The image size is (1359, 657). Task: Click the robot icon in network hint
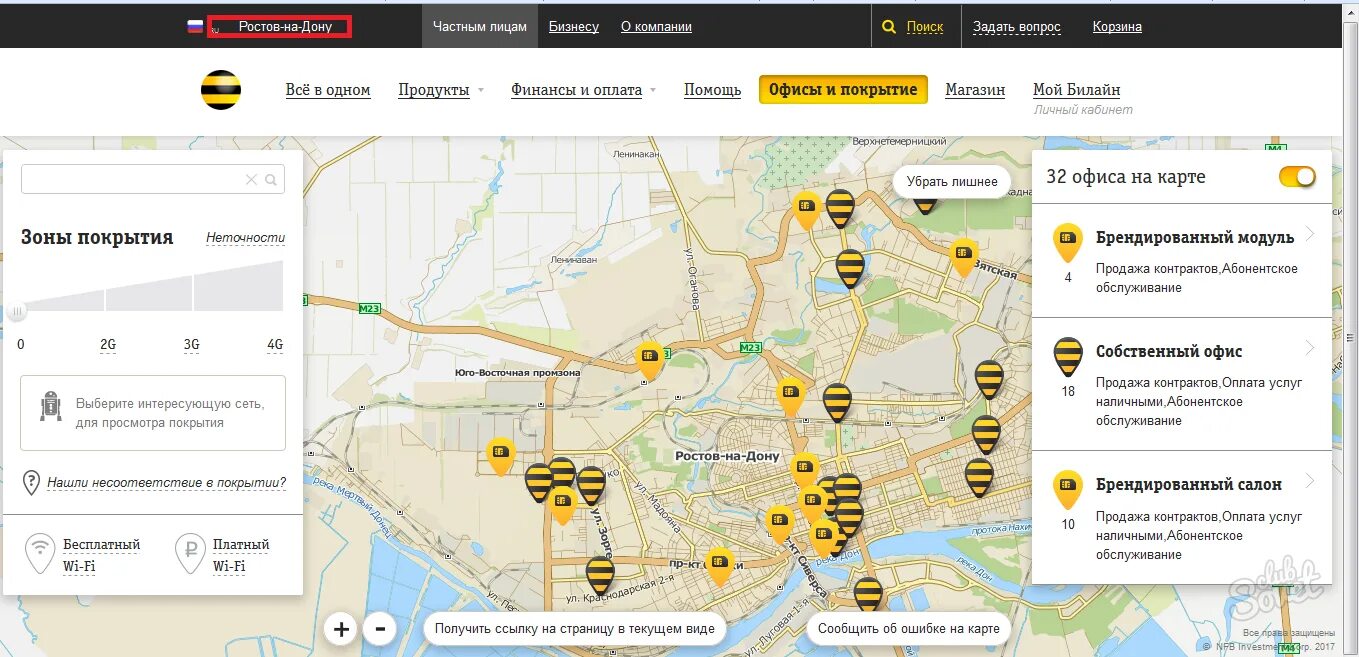50,406
